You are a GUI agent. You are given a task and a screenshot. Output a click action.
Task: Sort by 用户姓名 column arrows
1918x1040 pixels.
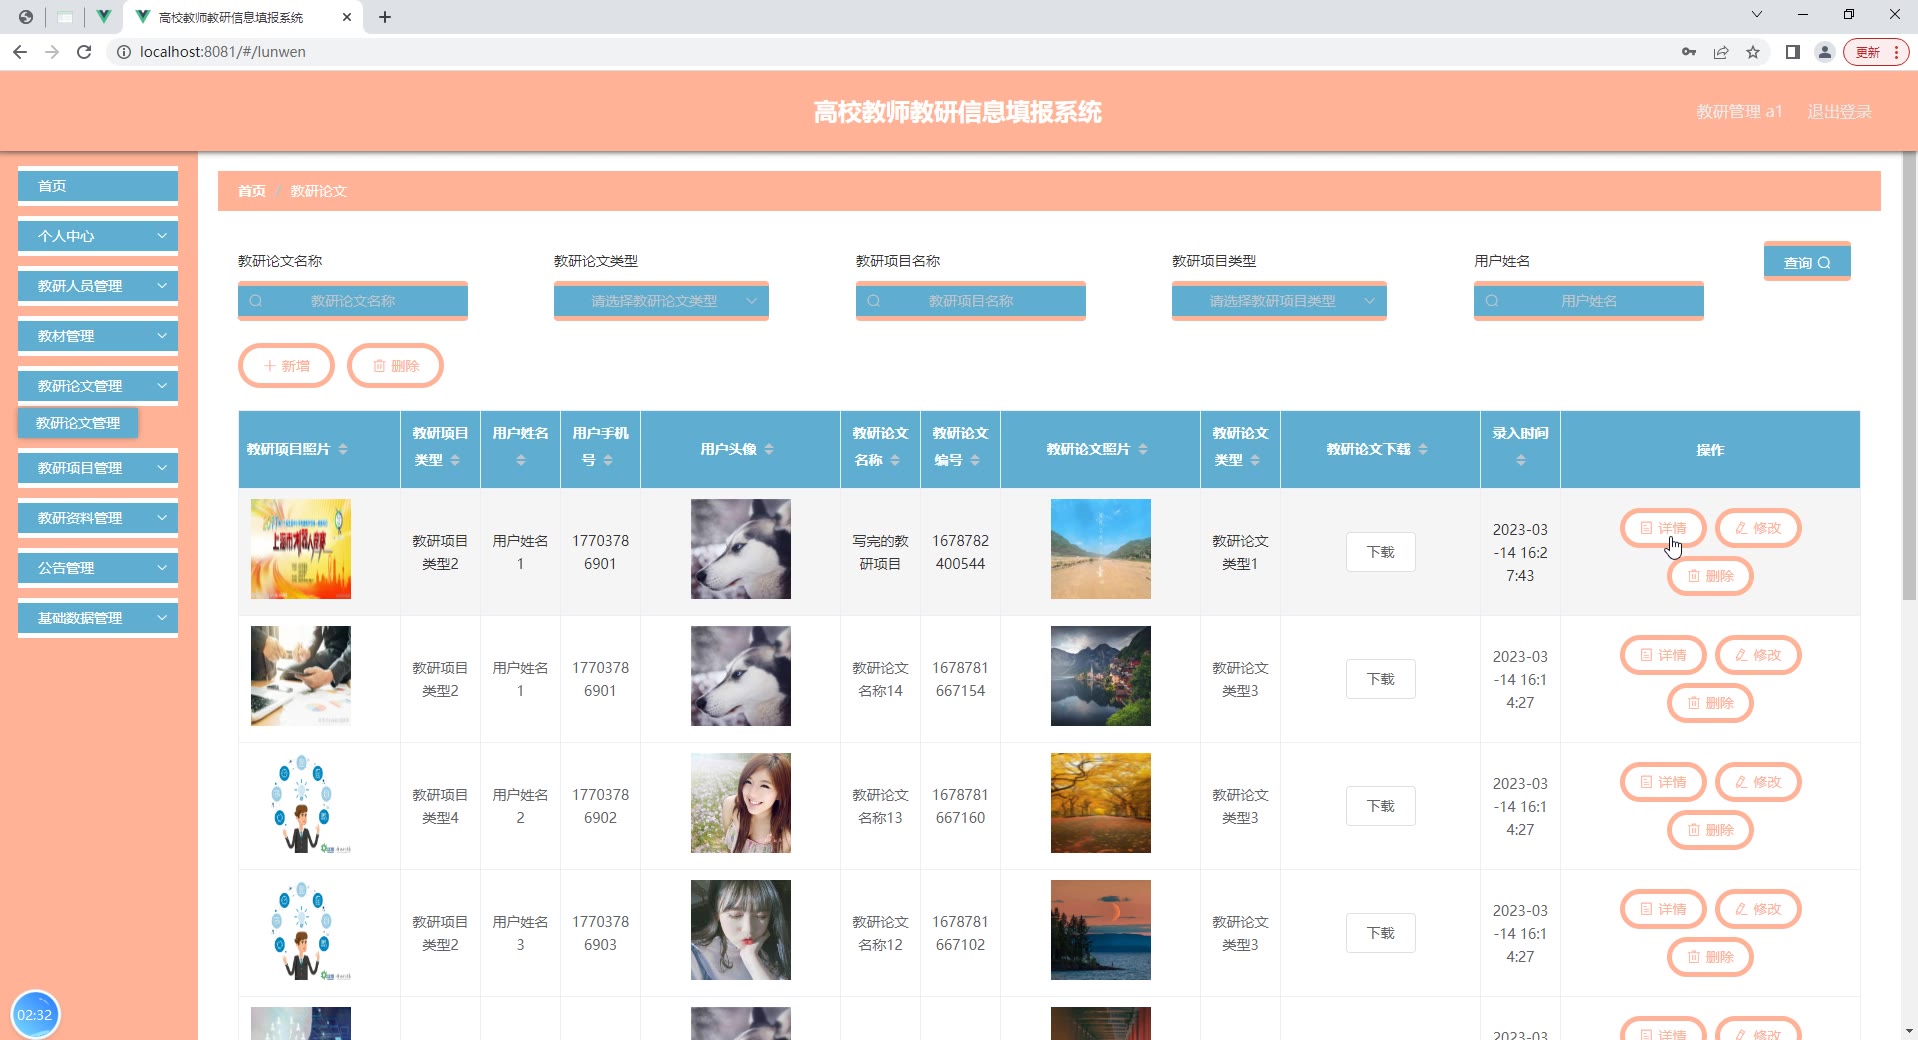[521, 460]
